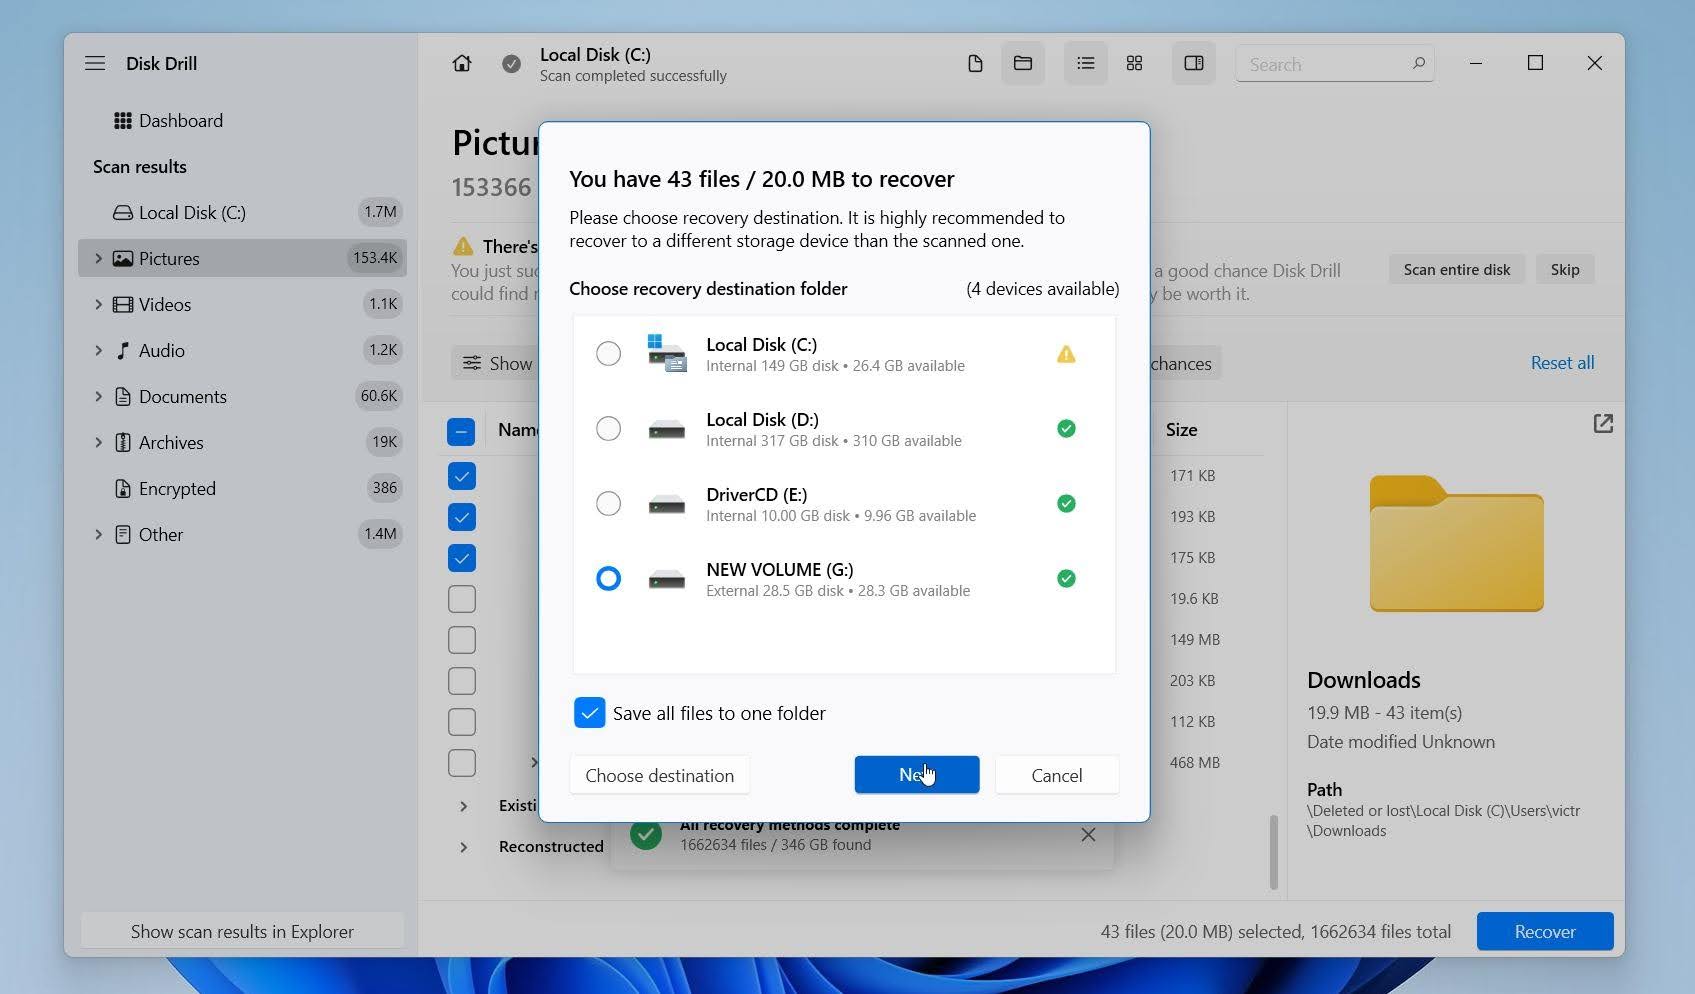Open preview in external window icon
Viewport: 1695px width, 994px height.
pos(1603,424)
